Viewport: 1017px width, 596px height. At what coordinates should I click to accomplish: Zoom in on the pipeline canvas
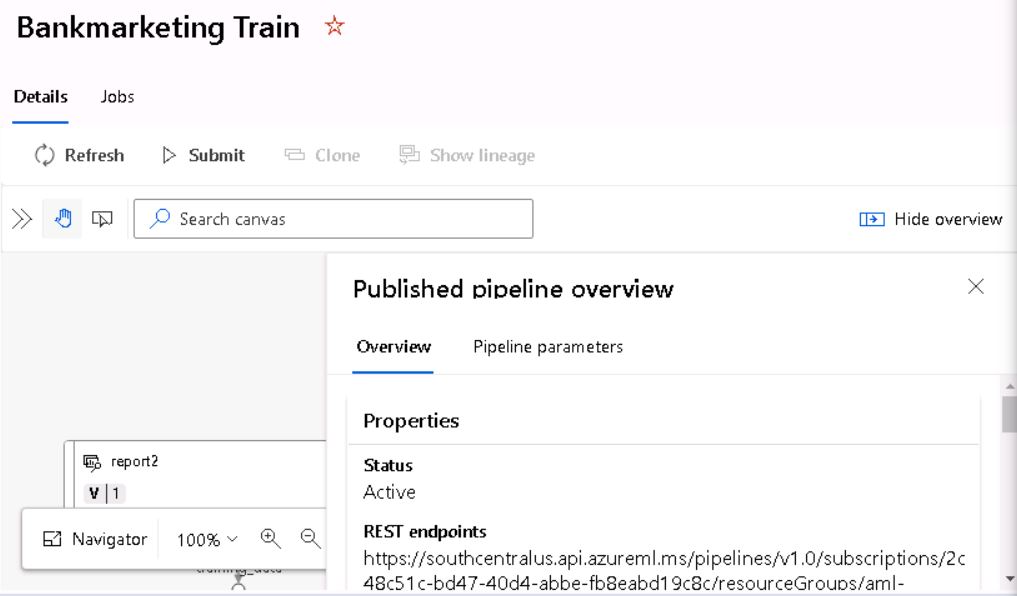point(270,538)
